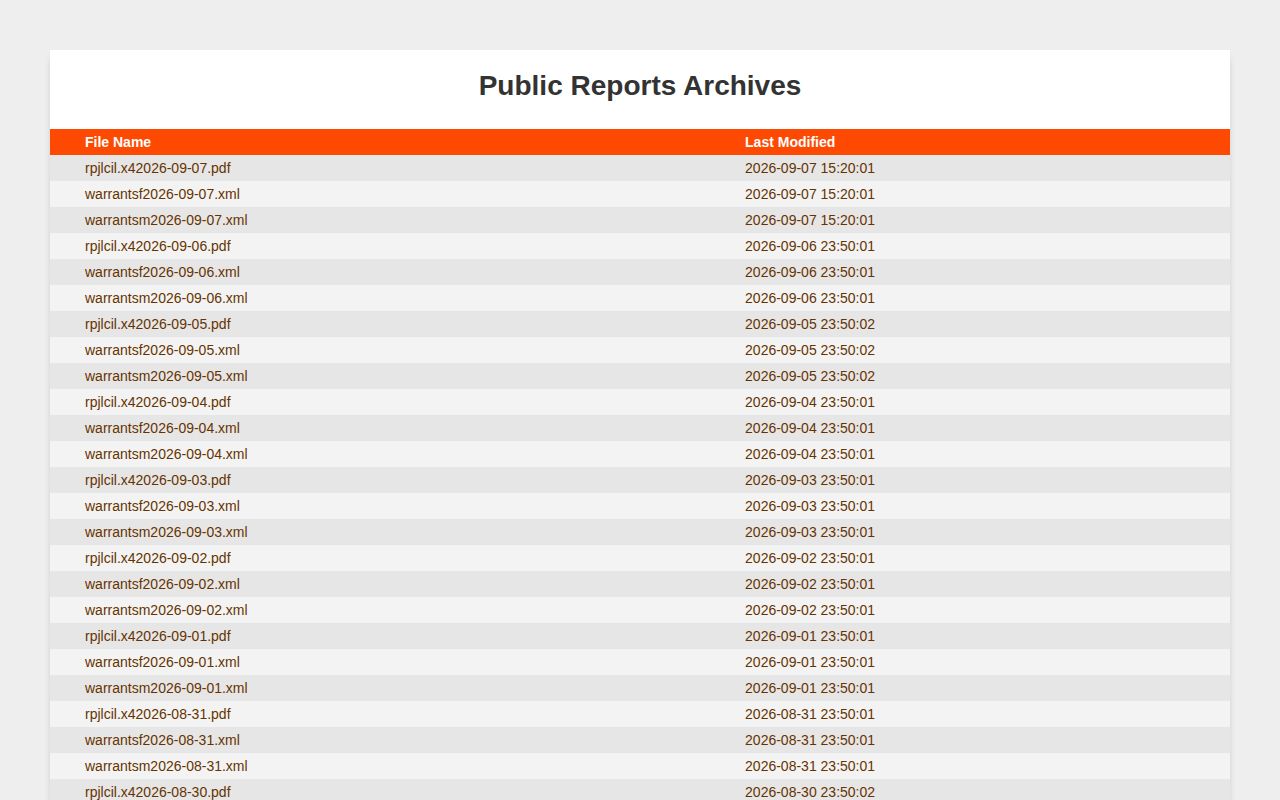Open warrantsm2026-09-05.xml file

(166, 376)
